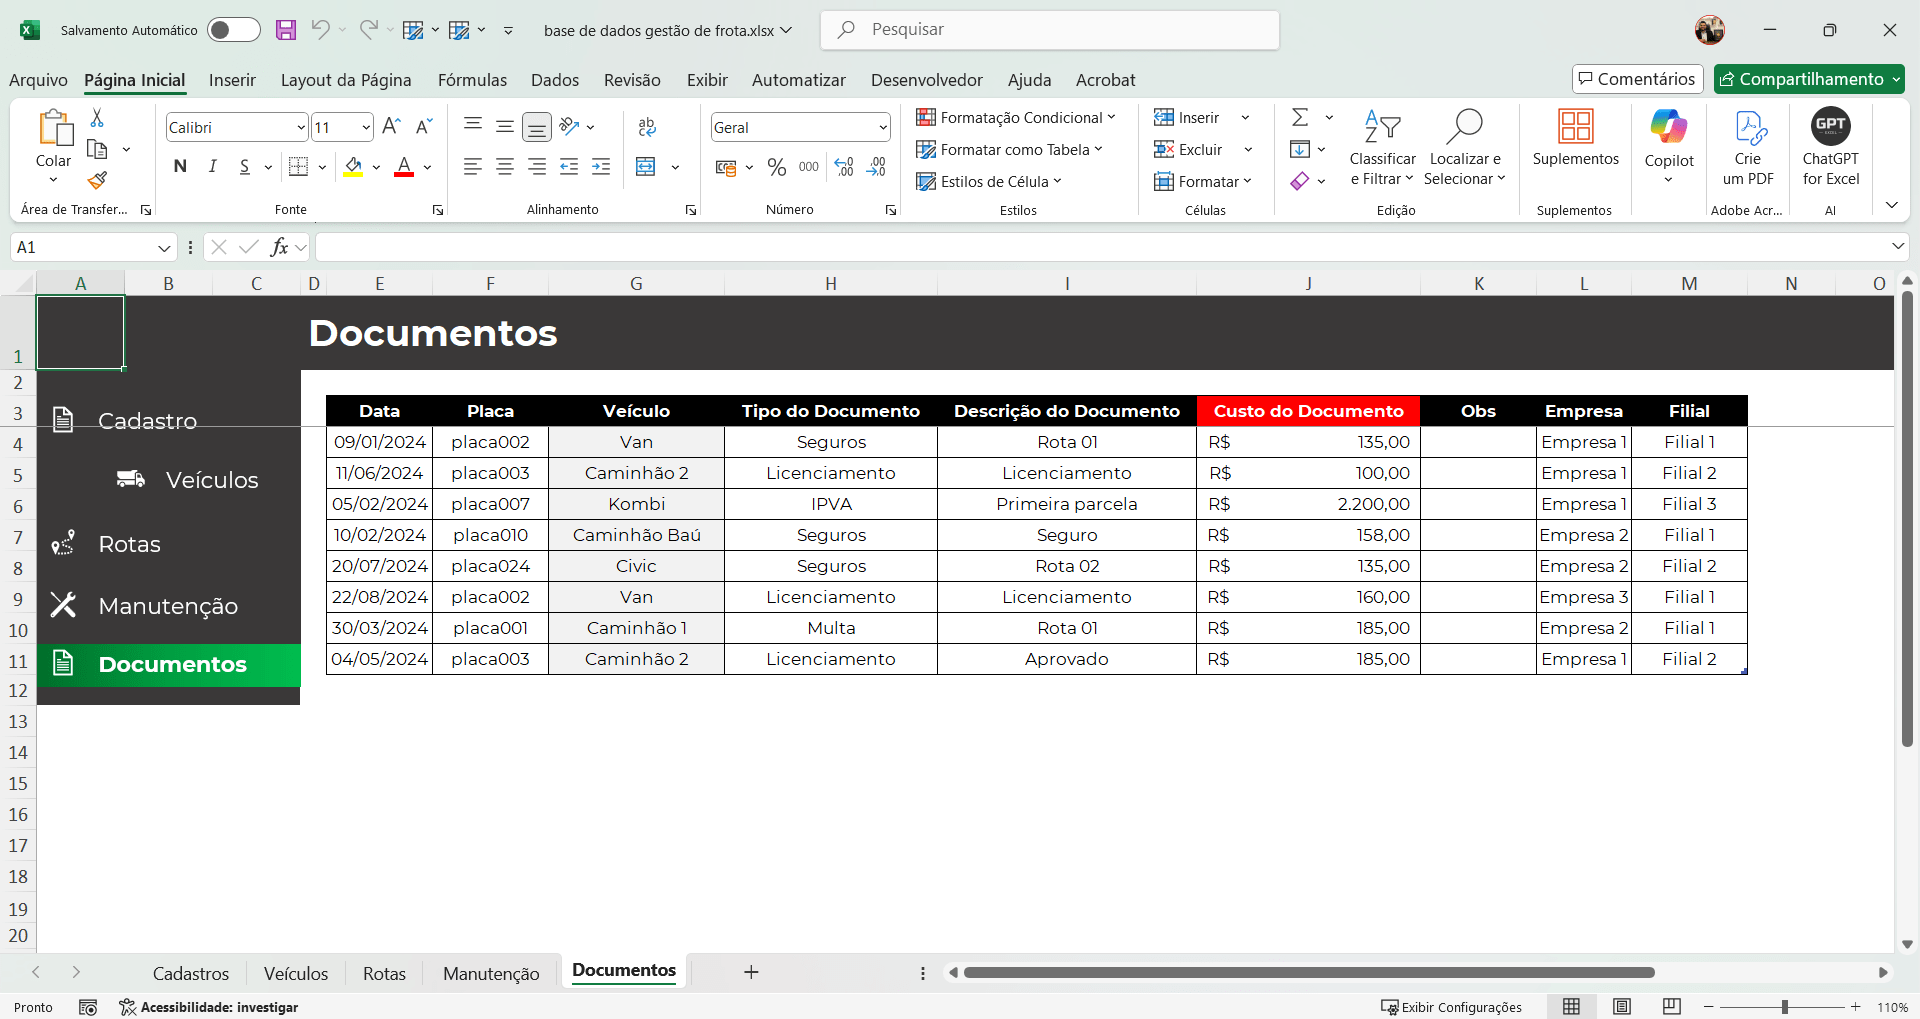Expand the formula bar chevron
Viewport: 1920px width, 1019px height.
[1897, 247]
